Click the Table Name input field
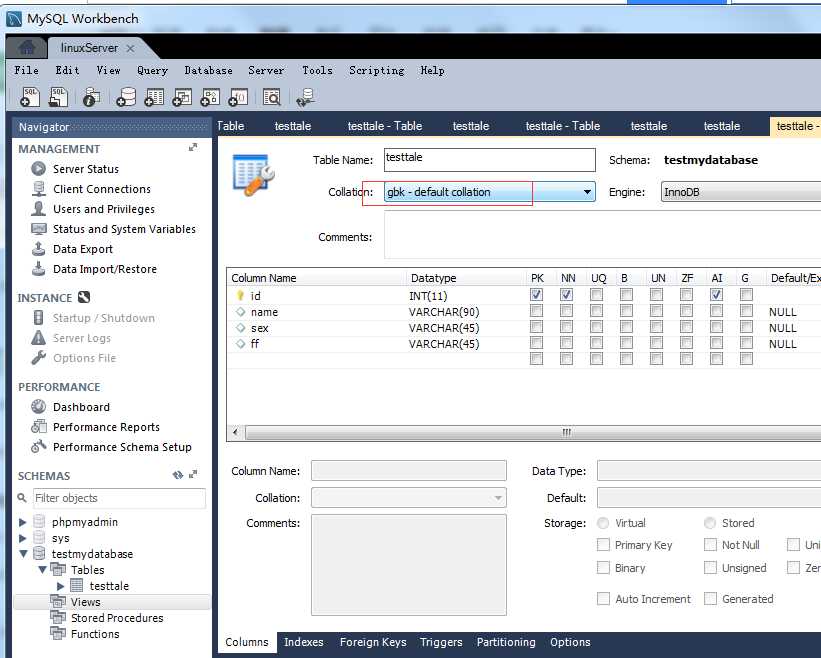 (490, 160)
